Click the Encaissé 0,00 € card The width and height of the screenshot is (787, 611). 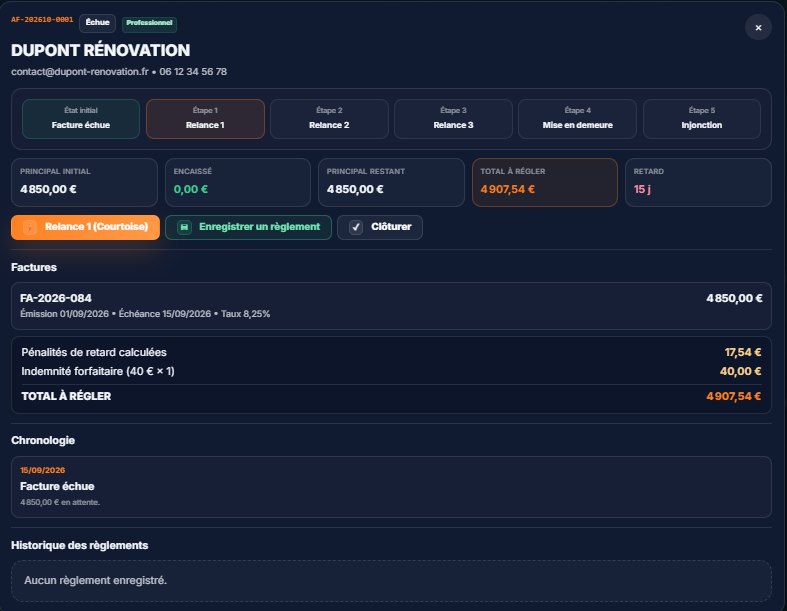238,183
